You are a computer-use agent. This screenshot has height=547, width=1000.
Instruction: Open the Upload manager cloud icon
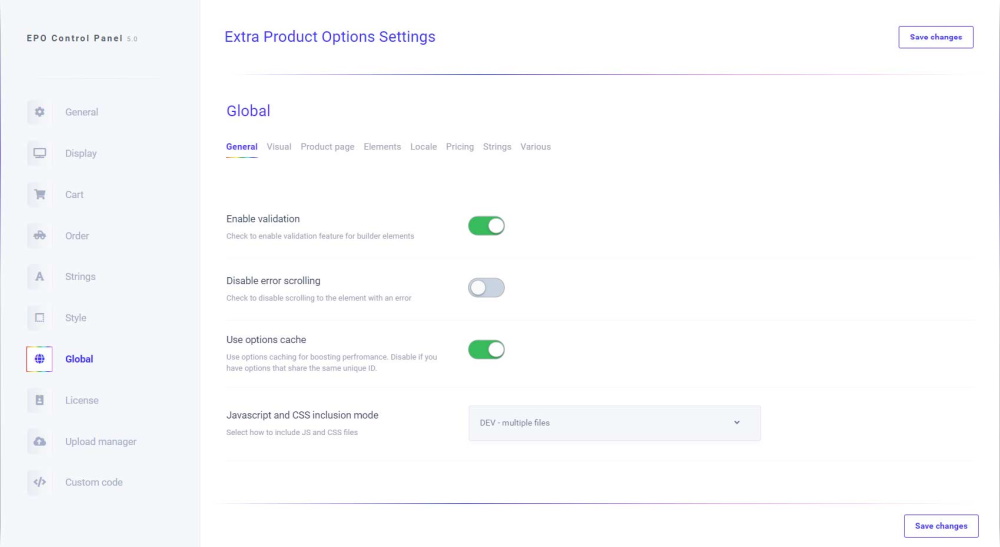(40, 441)
